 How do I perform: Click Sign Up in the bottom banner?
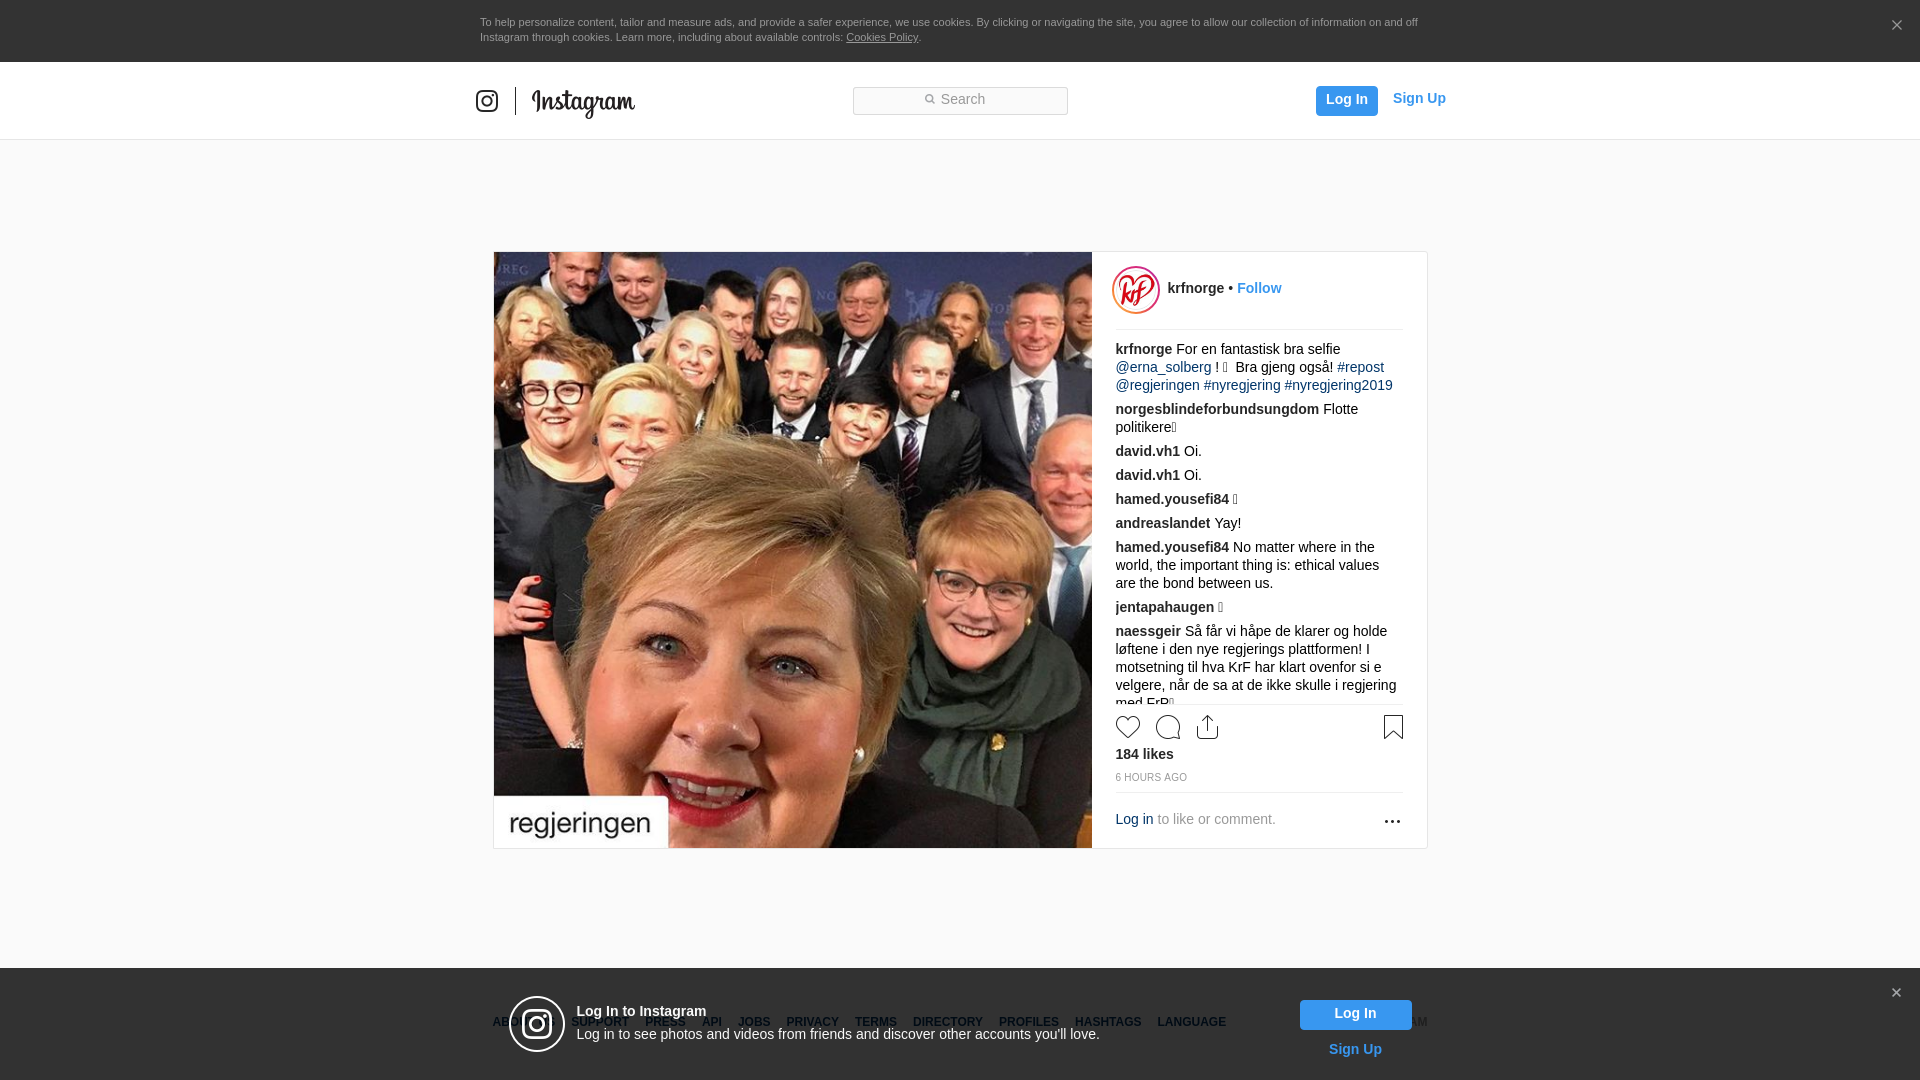click(x=1355, y=1049)
